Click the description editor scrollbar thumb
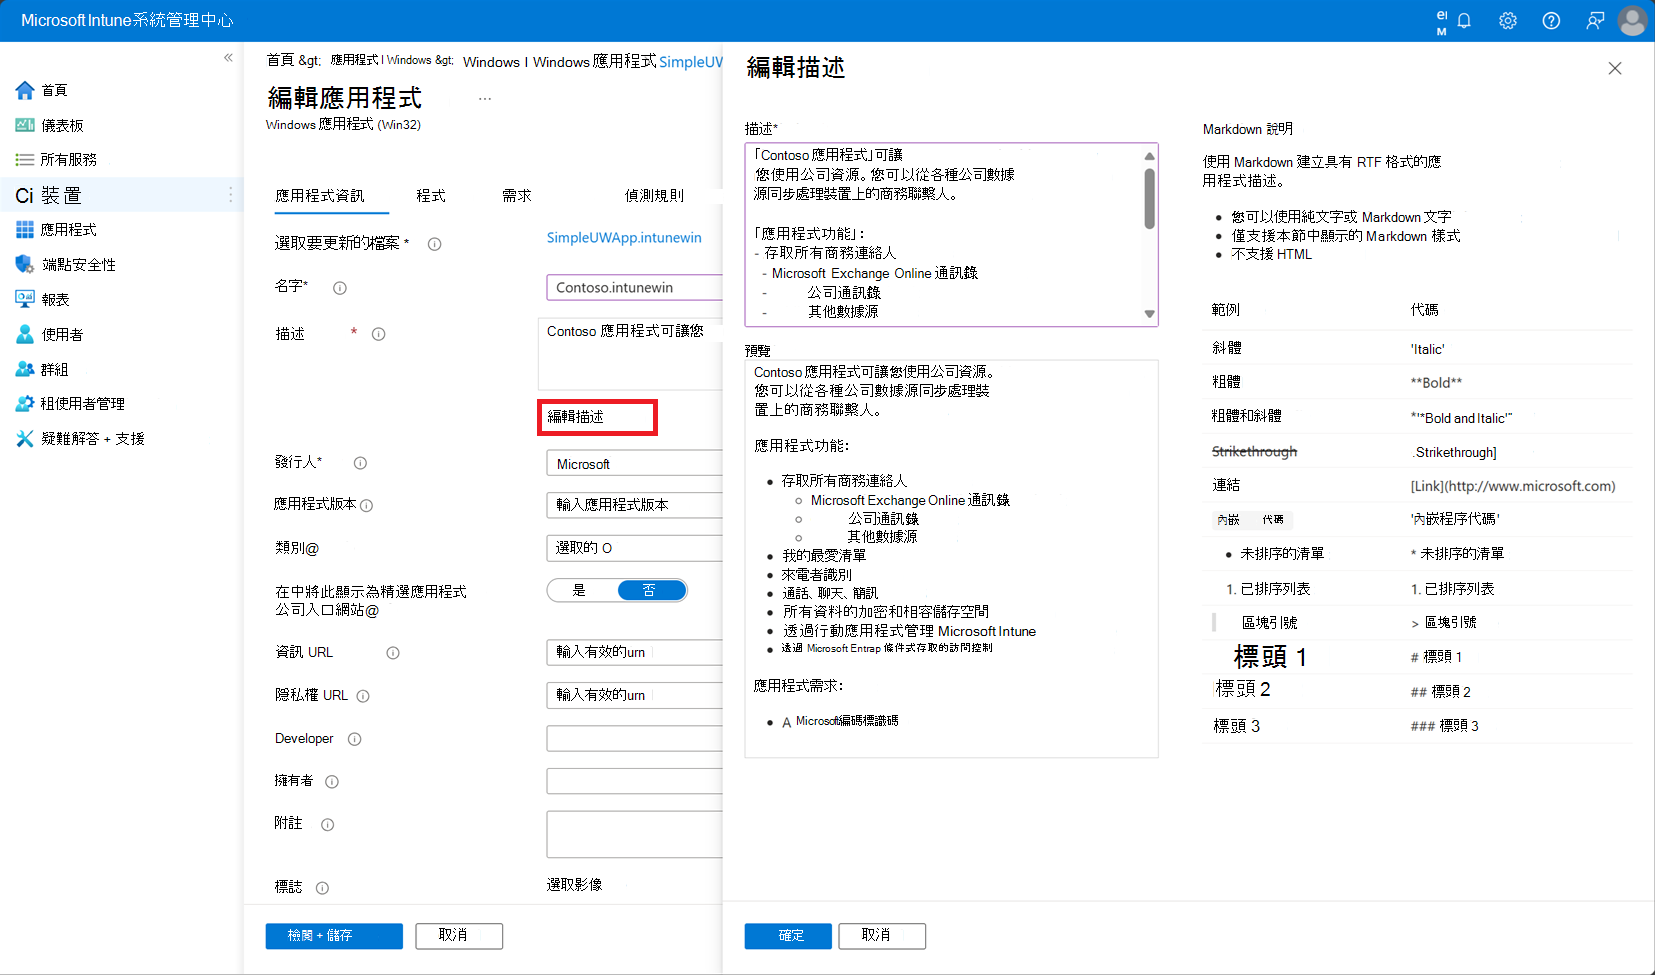 (x=1150, y=198)
